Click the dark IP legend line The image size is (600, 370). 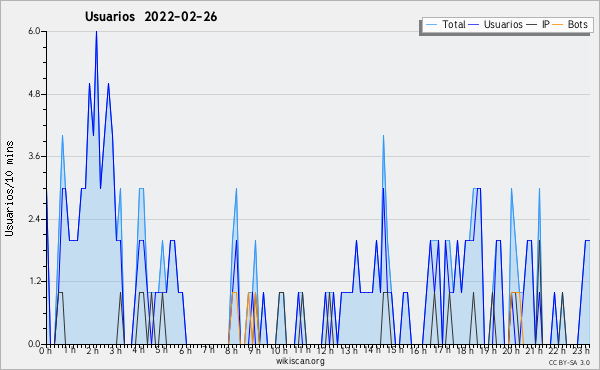(532, 25)
